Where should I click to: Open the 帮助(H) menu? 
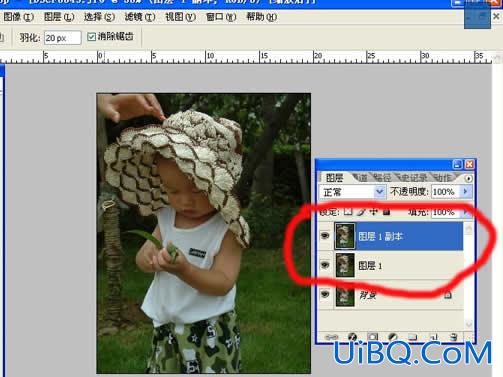(261, 17)
